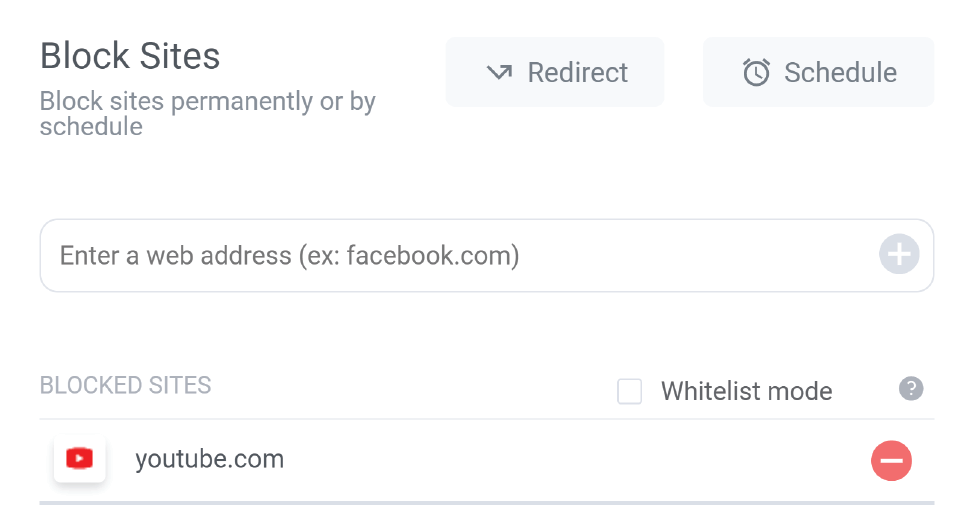Click the red play logo beside youtube.com
The height and width of the screenshot is (507, 956).
[80, 458]
